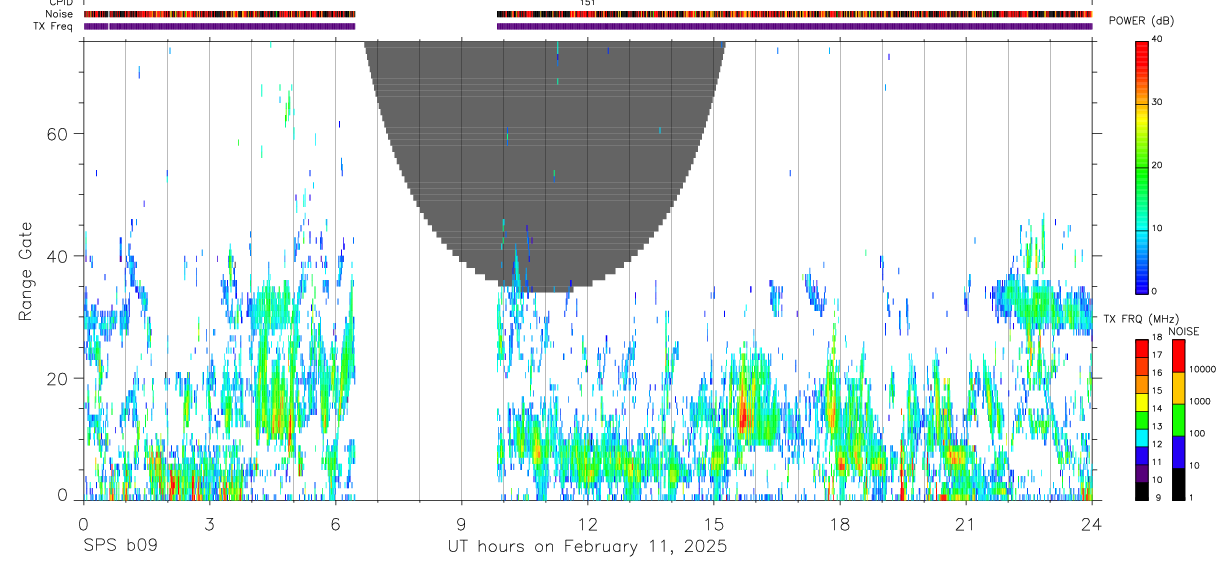
Task: Click the 0 hour tick on time axis
Action: 83,522
